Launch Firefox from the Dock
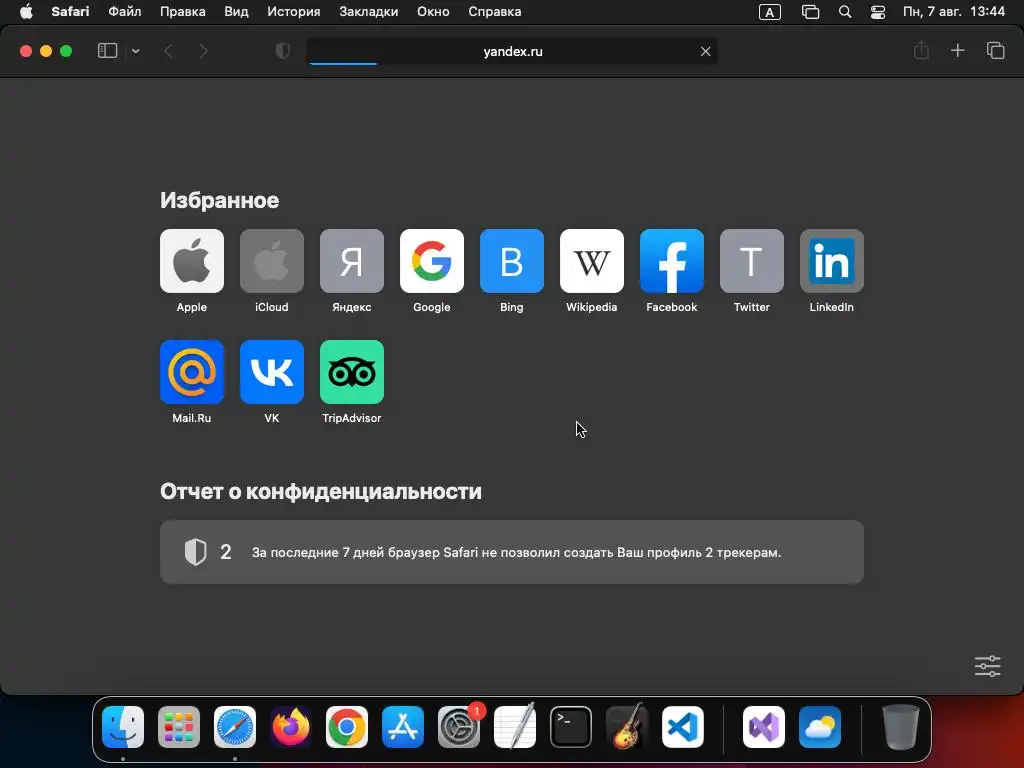1024x768 pixels. click(291, 727)
